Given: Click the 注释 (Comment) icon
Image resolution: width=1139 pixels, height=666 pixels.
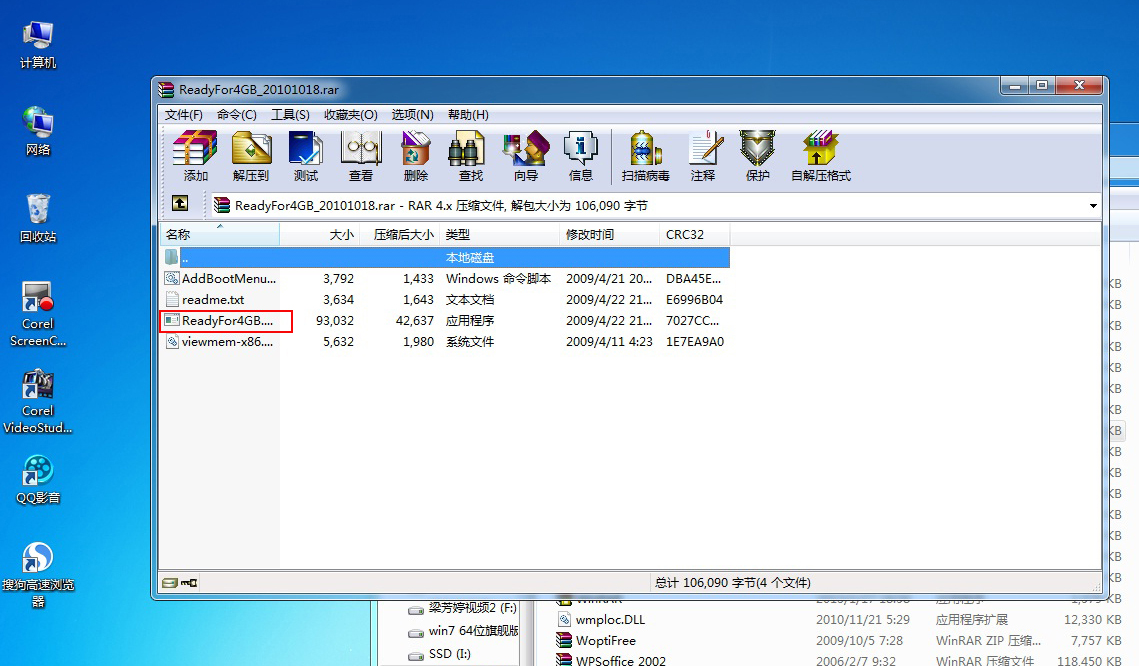Looking at the screenshot, I should (x=705, y=150).
